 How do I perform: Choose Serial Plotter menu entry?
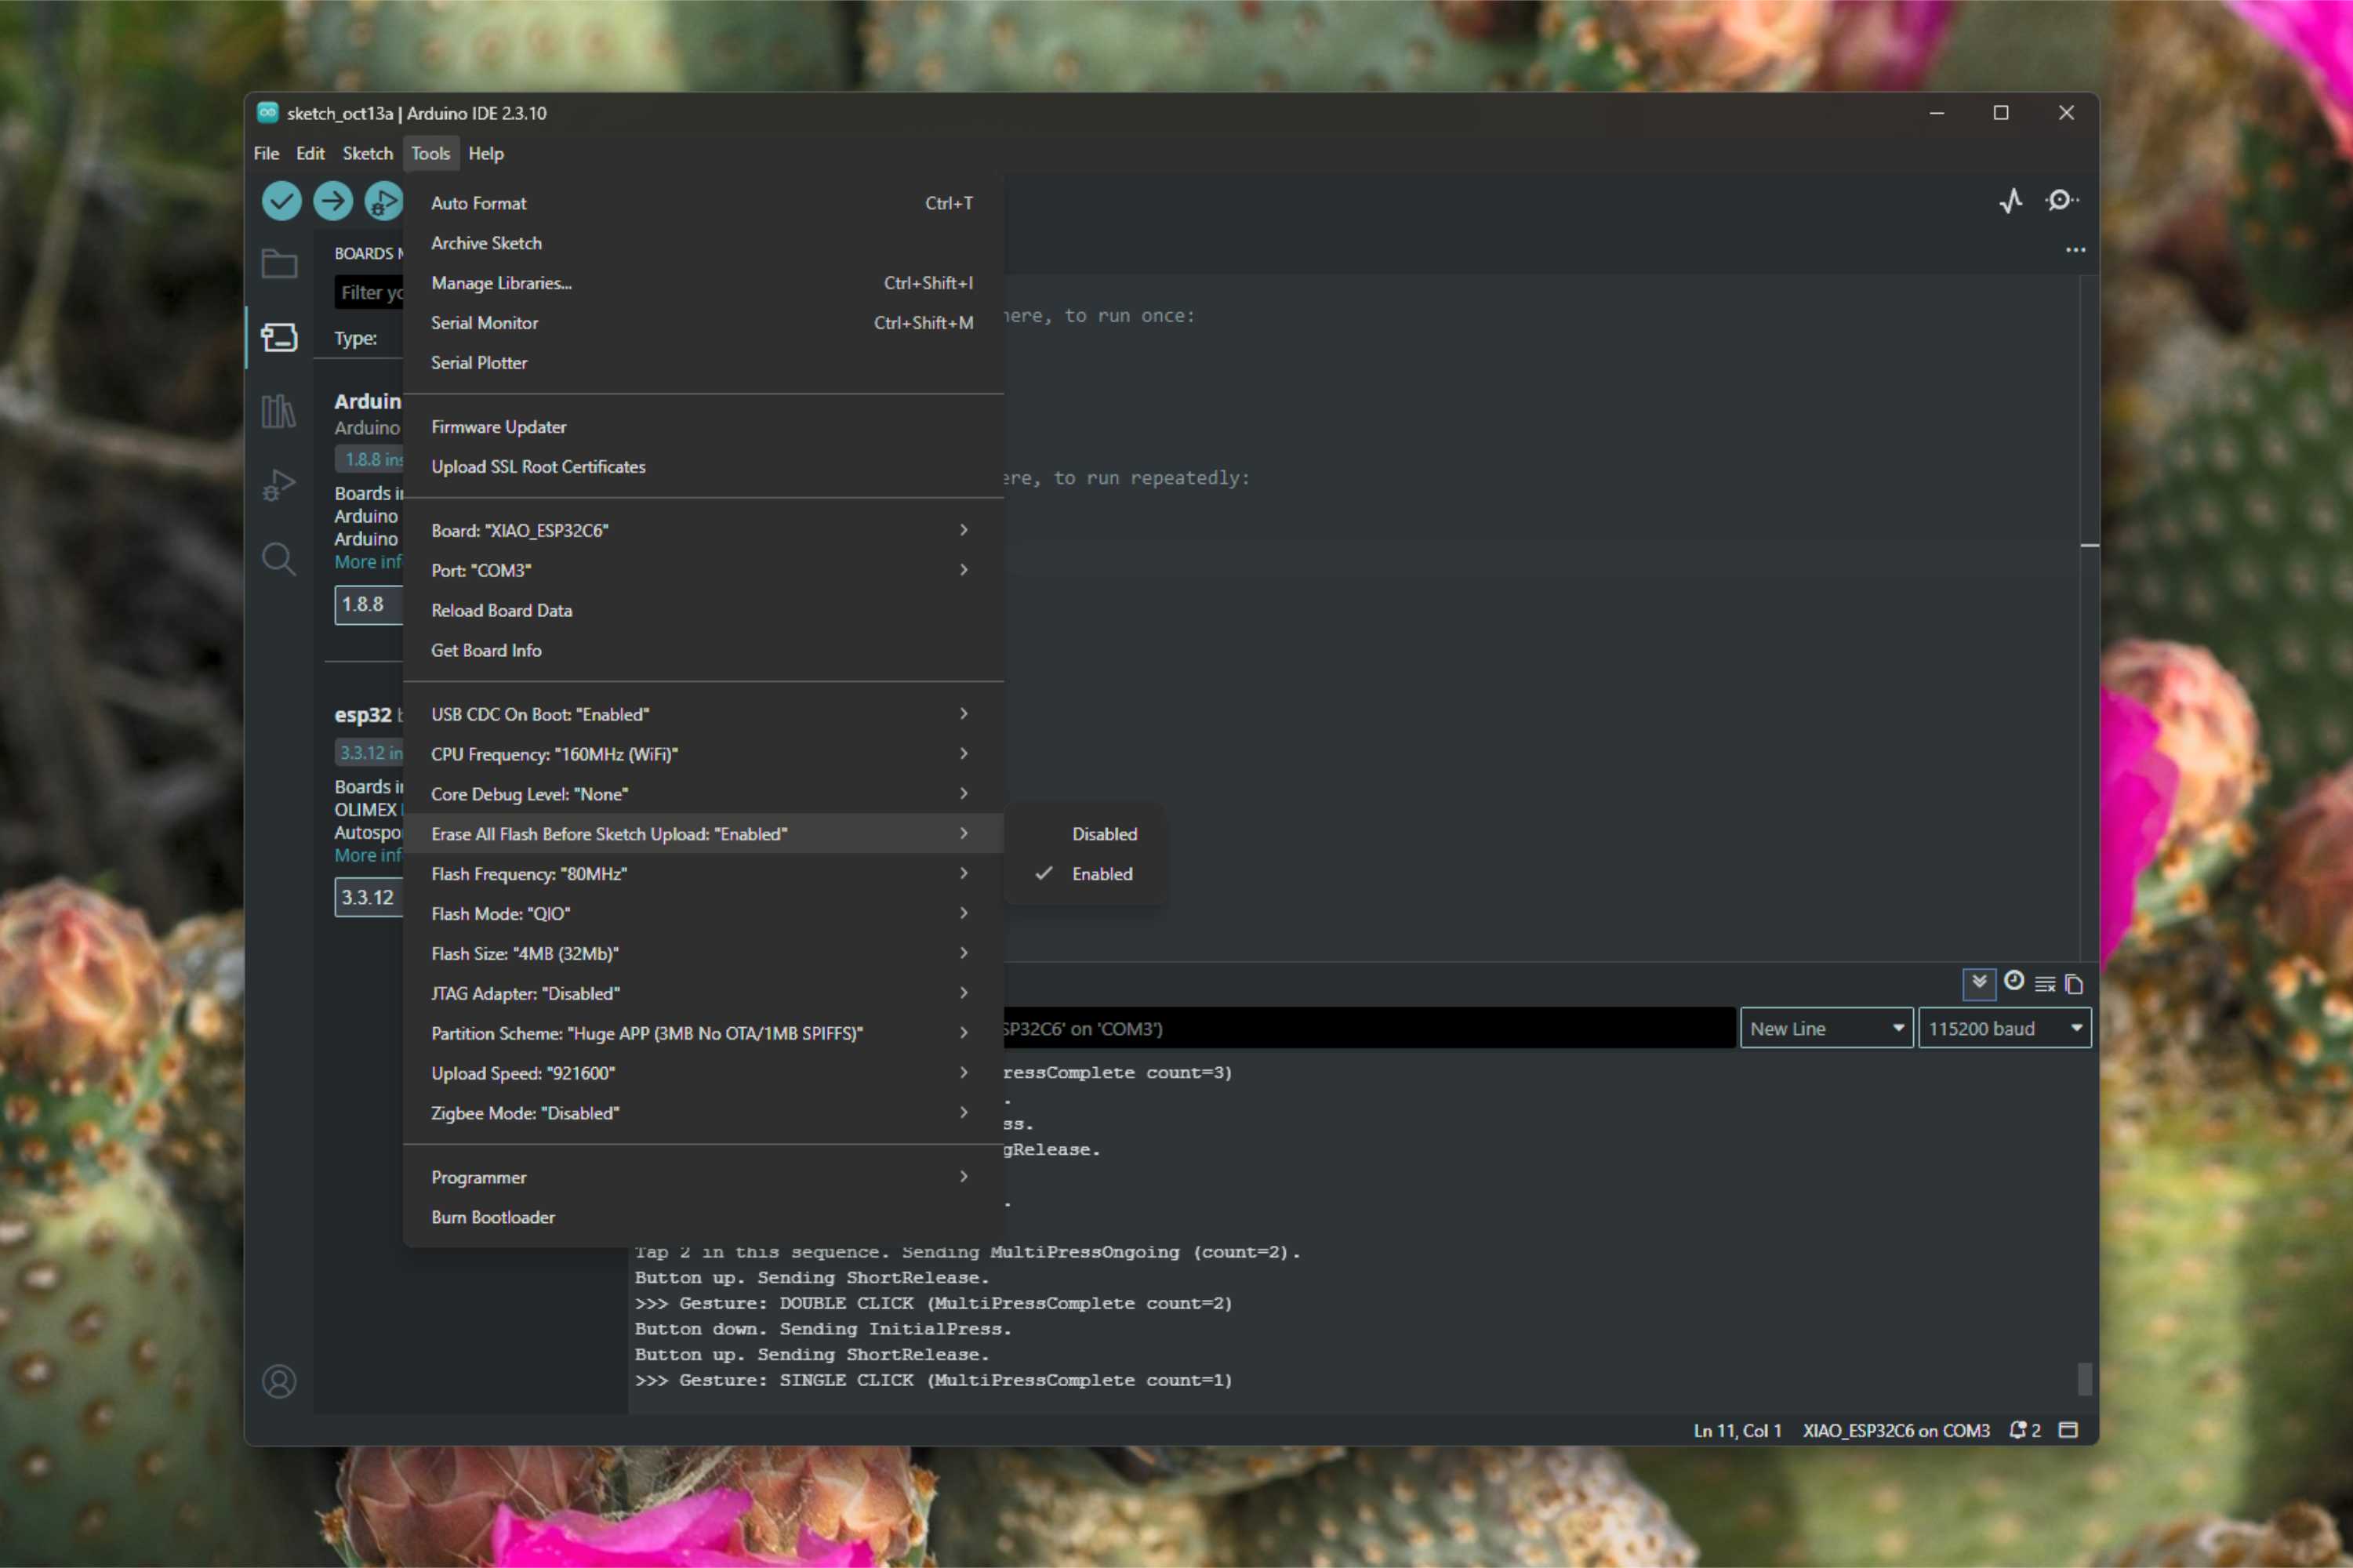coord(703,363)
